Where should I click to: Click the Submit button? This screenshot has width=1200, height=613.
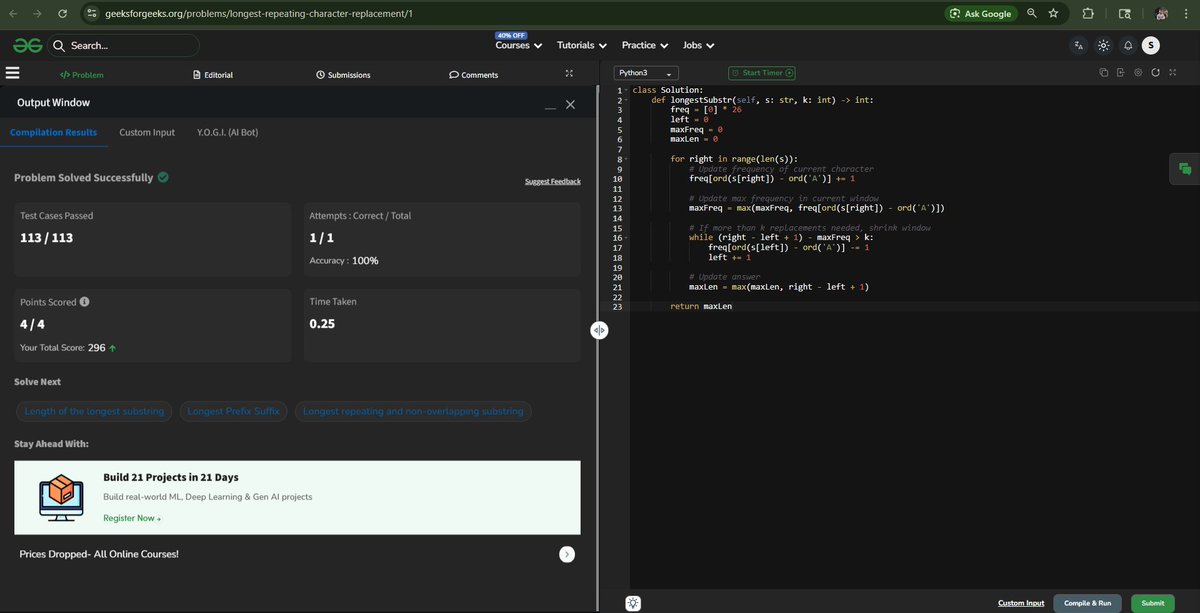click(1153, 603)
